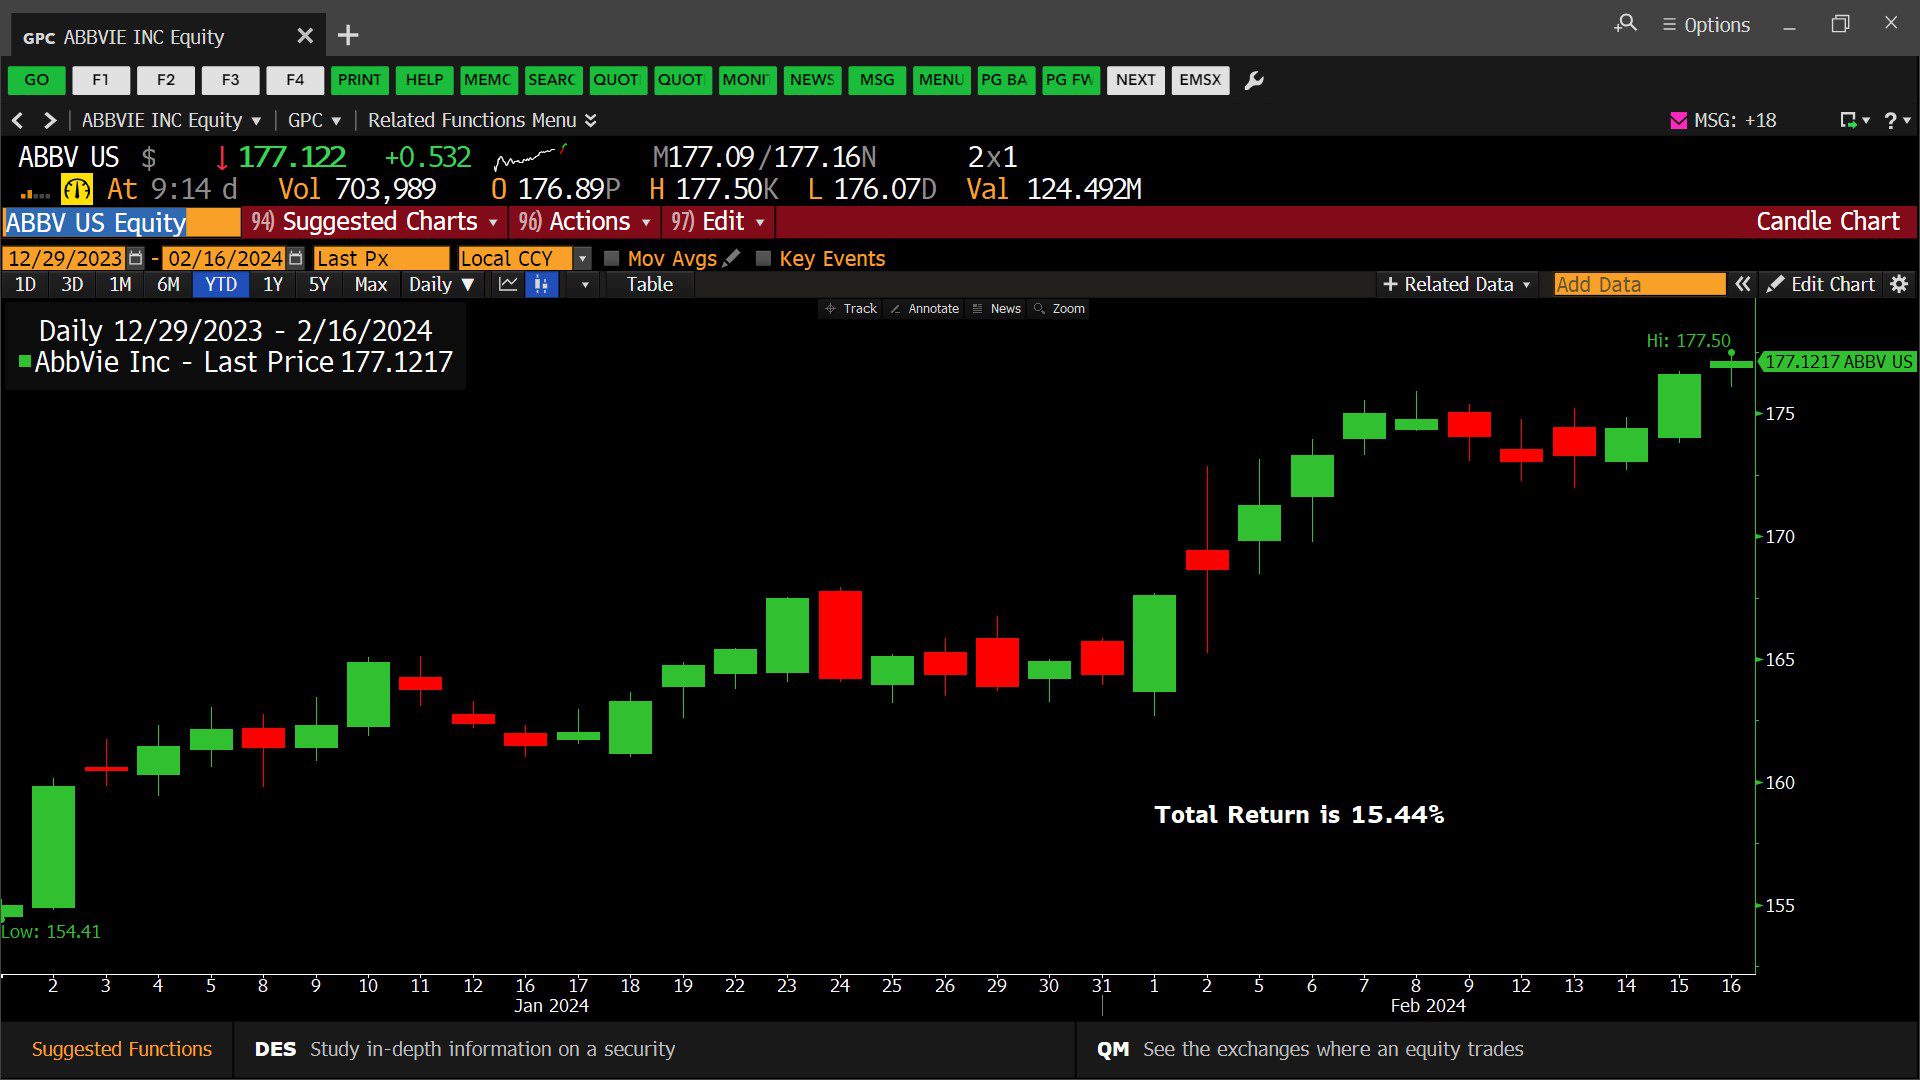Edit moving averages with the pencil icon
The height and width of the screenshot is (1080, 1920).
point(731,258)
